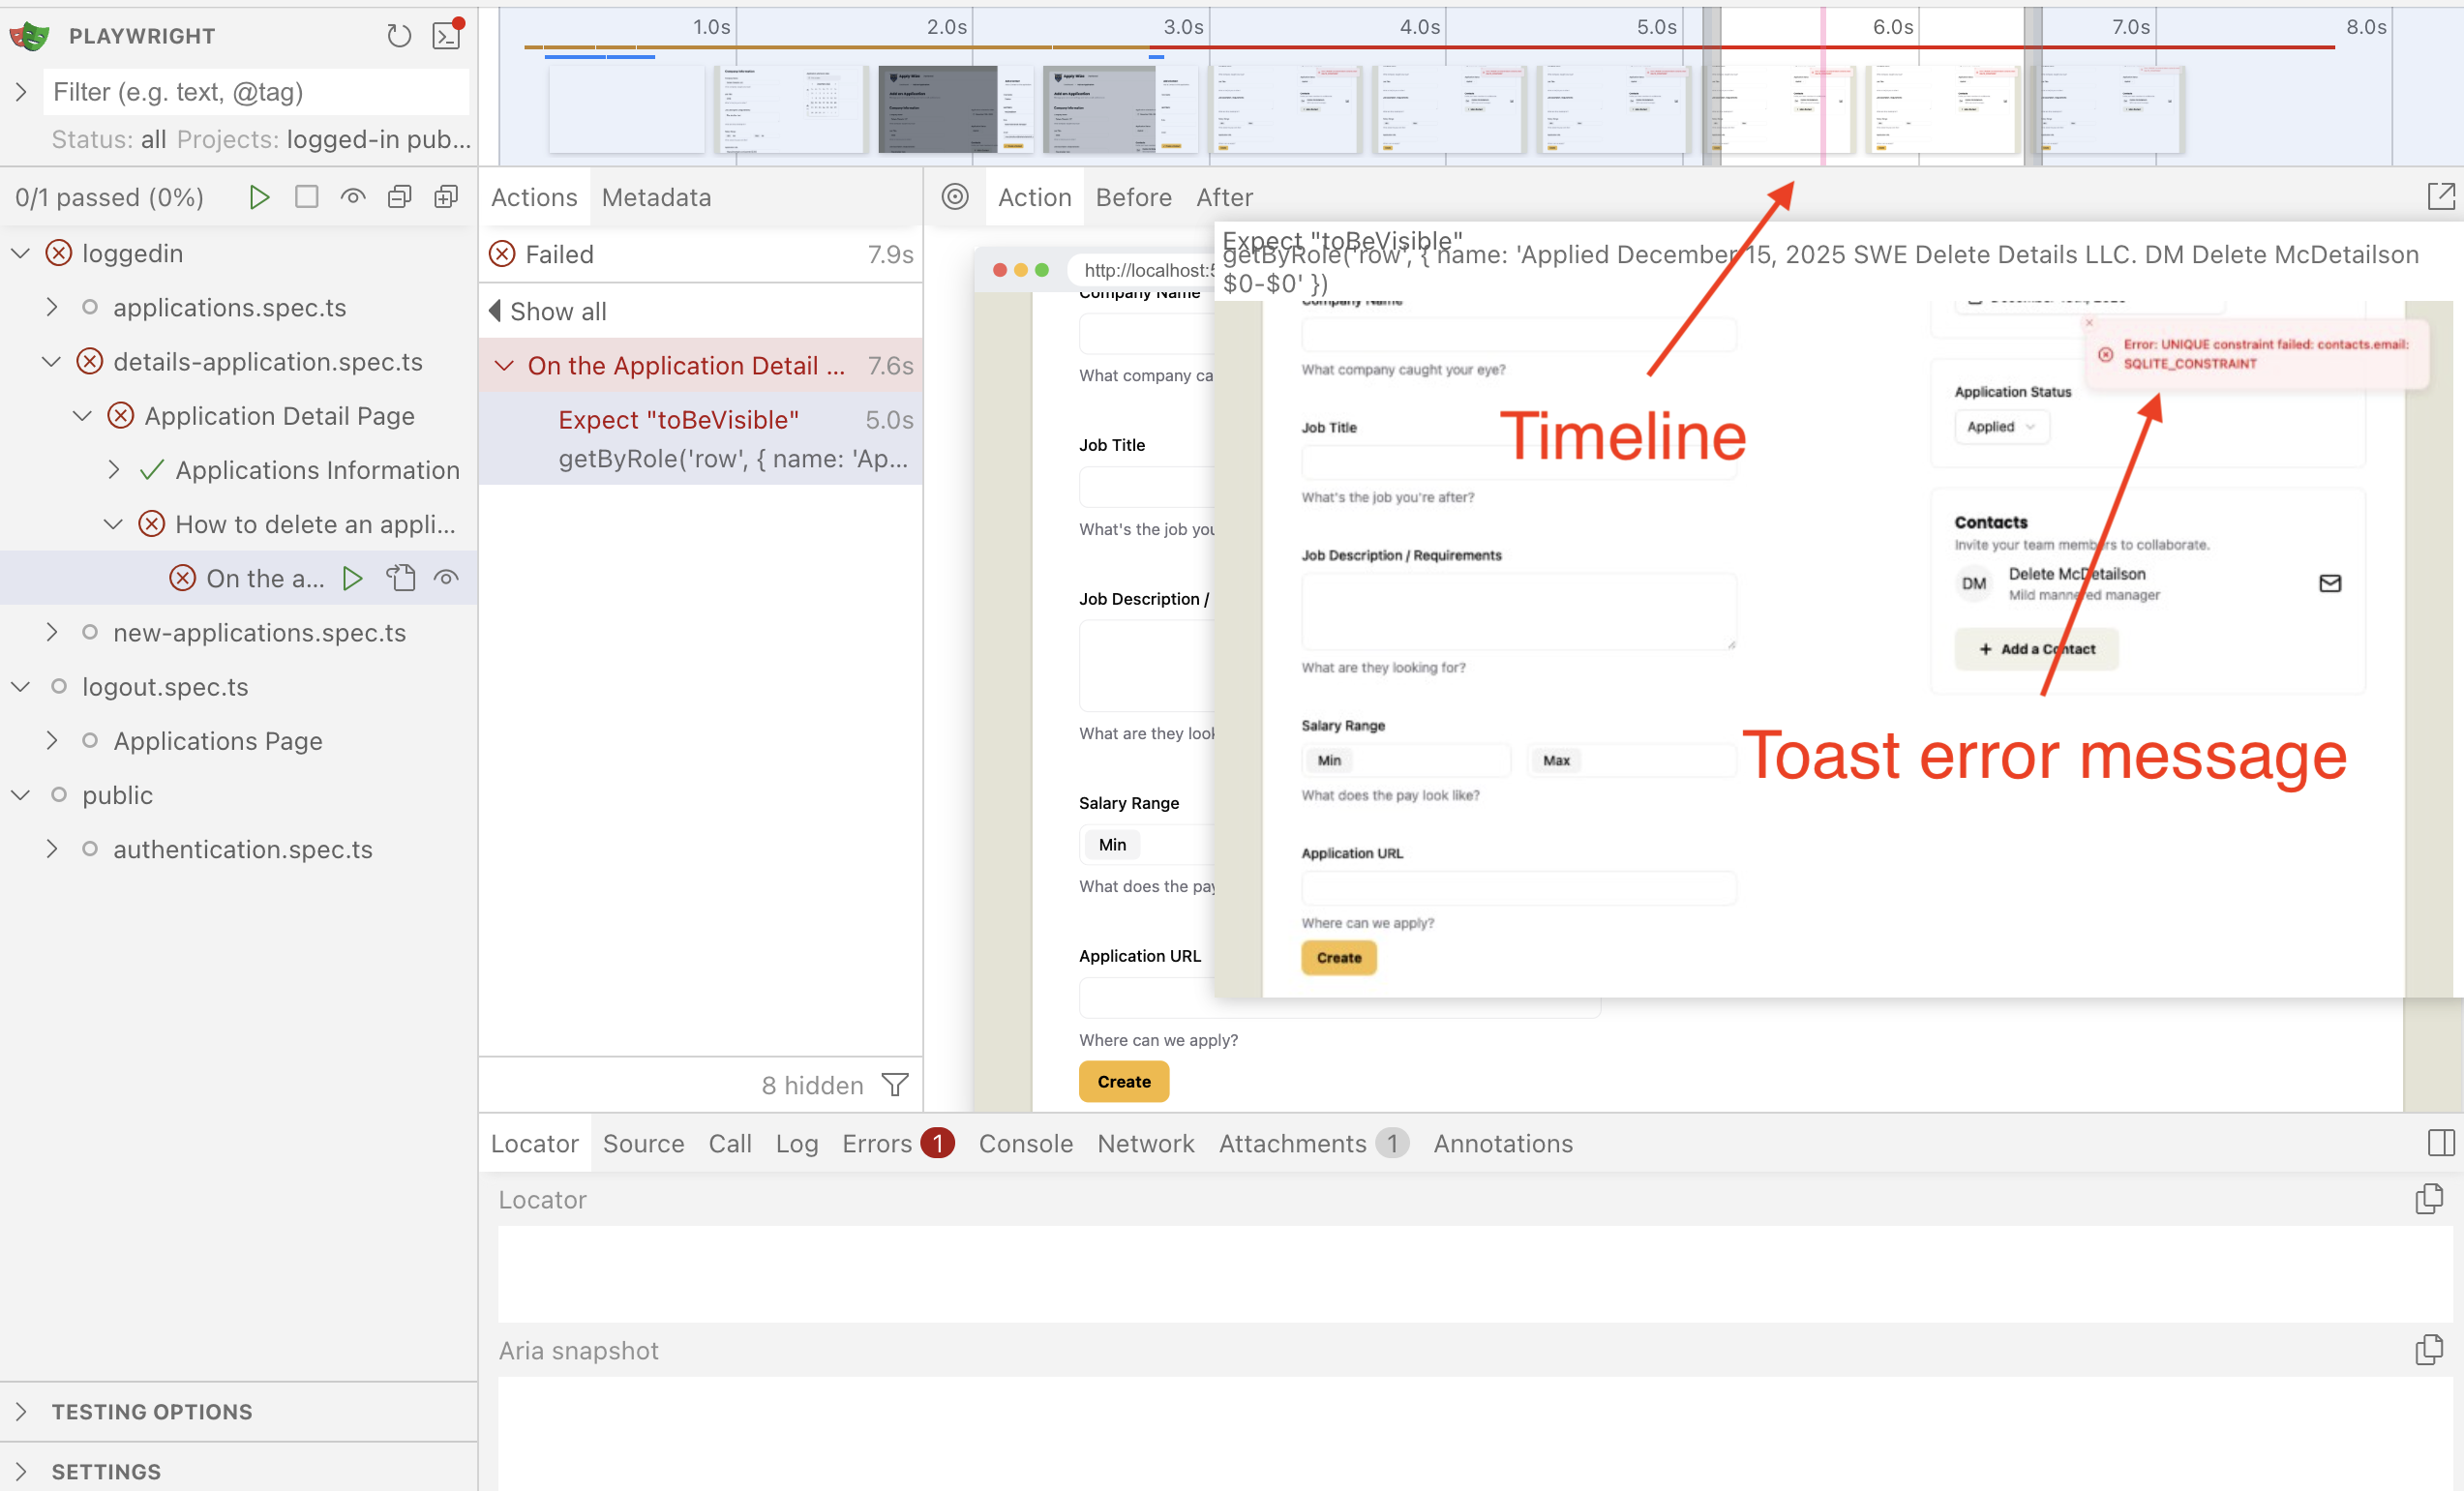Screen dimensions: 2464x1491
Task: Run all tests with the green play icon
Action: point(259,196)
